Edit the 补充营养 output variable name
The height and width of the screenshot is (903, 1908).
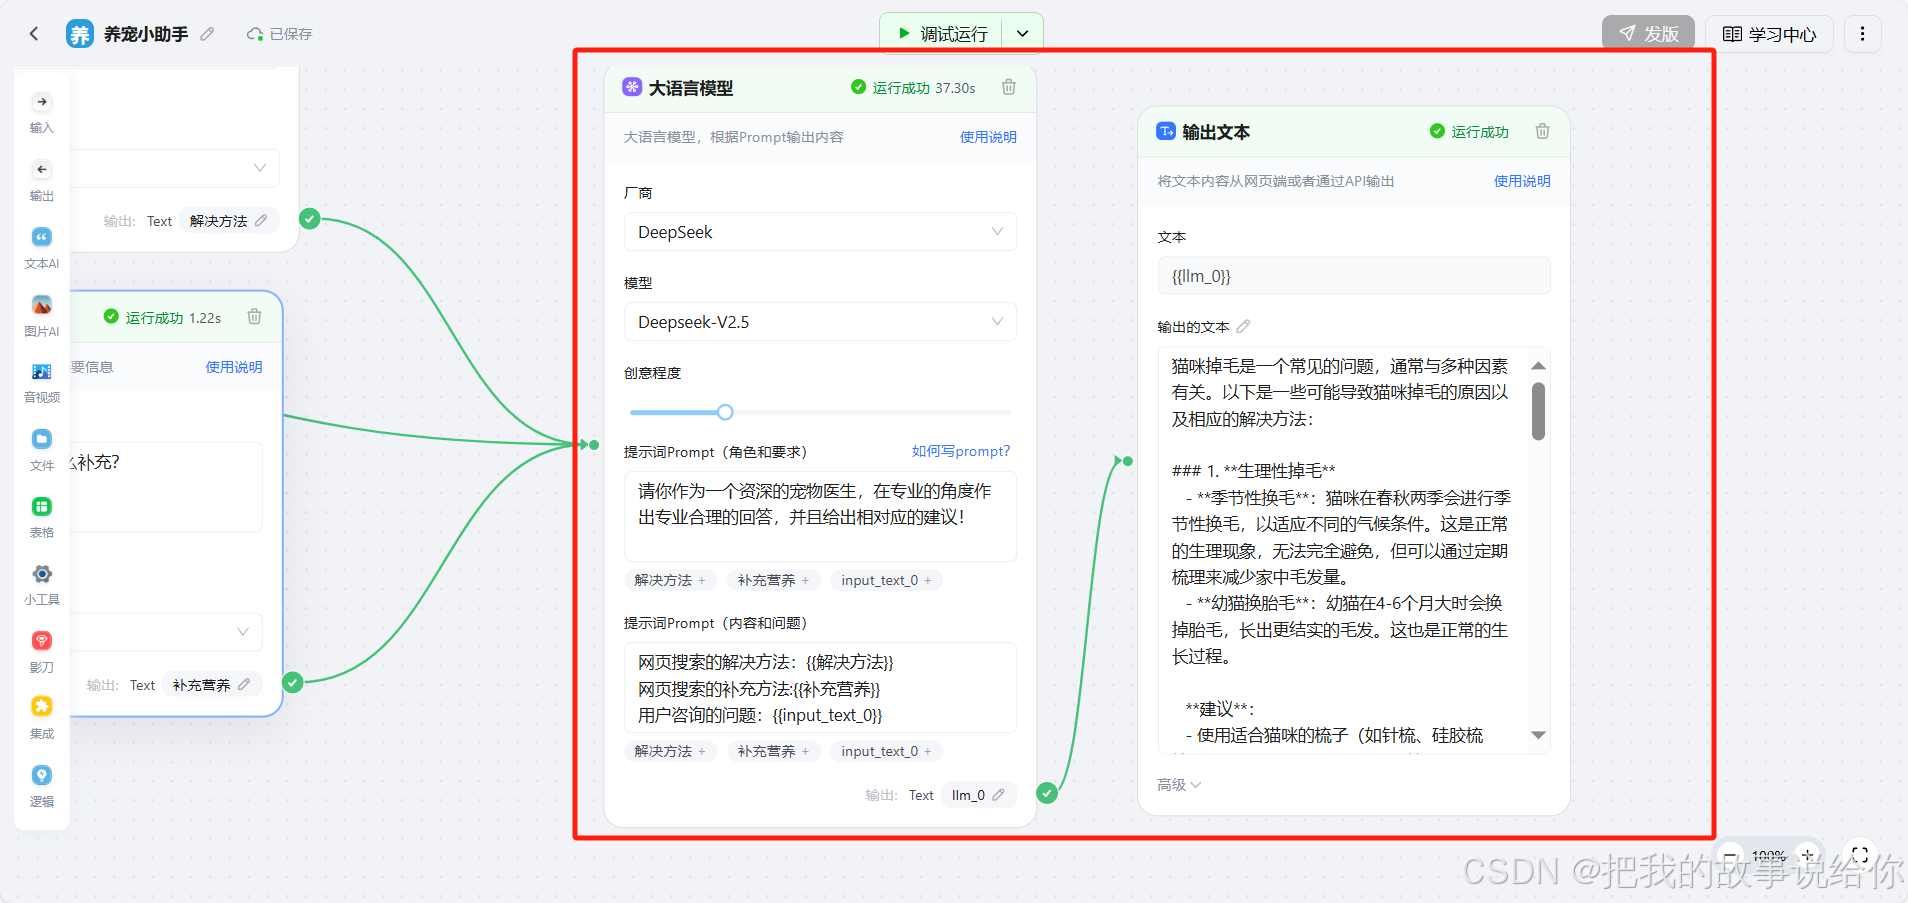point(244,684)
